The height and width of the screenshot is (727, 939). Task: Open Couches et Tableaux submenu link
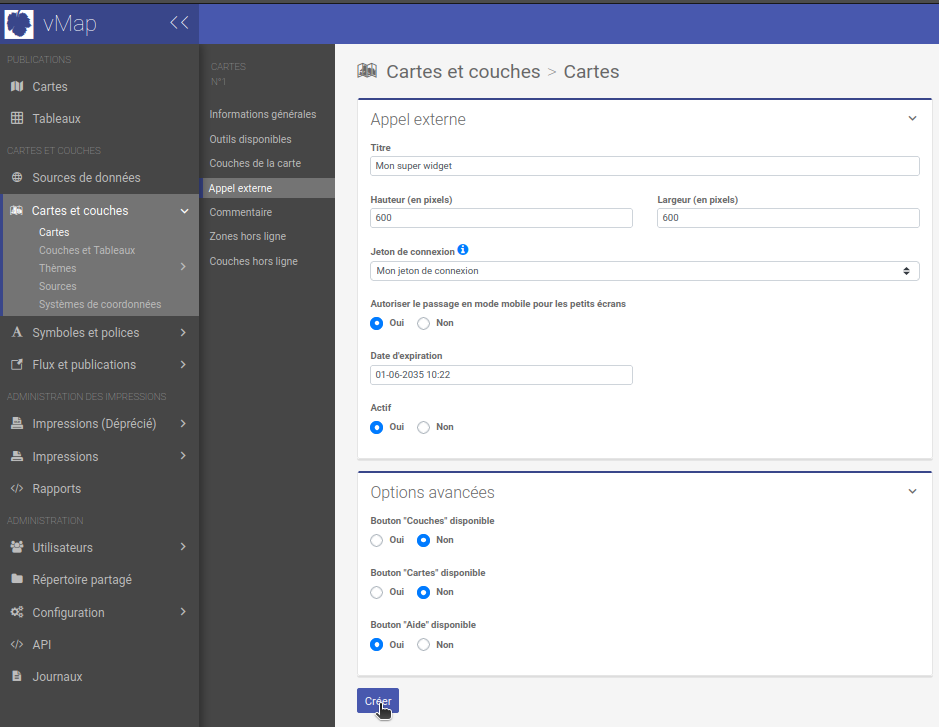[87, 250]
